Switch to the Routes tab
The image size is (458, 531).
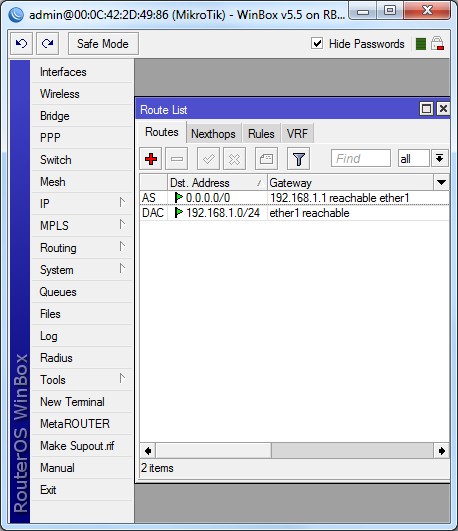(162, 132)
